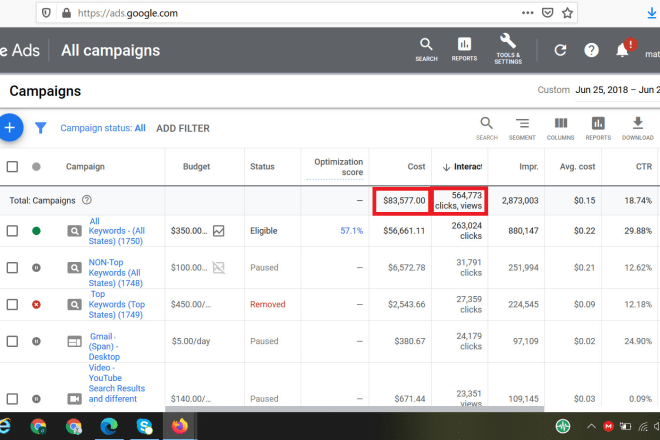Select the NON-Top Keywords (1748) campaign checkbox
The height and width of the screenshot is (440, 660).
click(x=12, y=267)
